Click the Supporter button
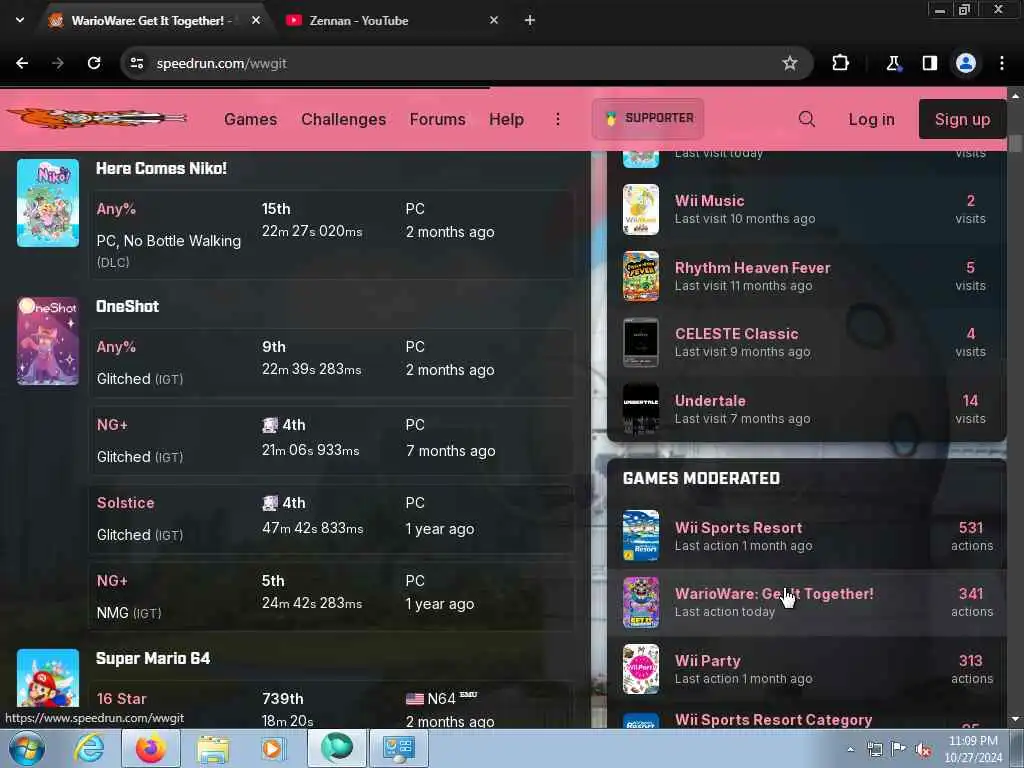Image resolution: width=1024 pixels, height=768 pixels. coord(648,118)
